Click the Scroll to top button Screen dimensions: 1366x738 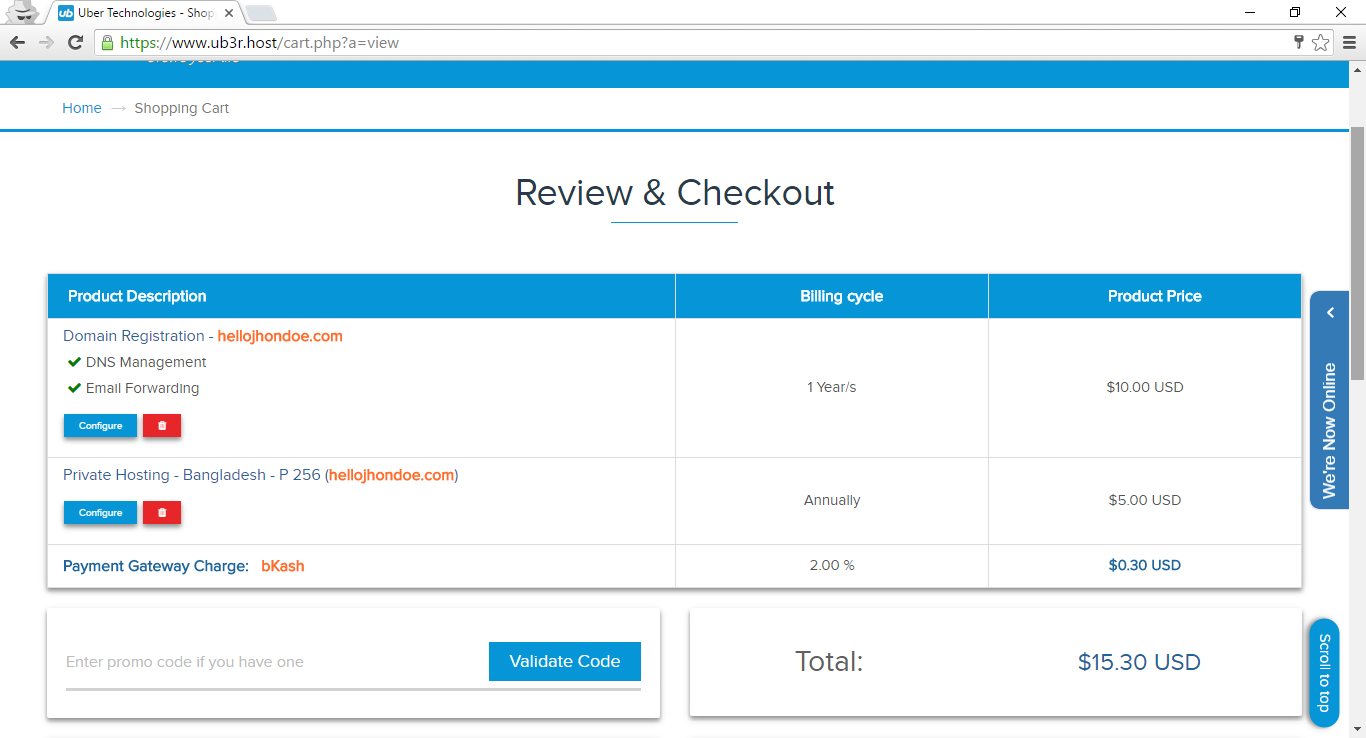pyautogui.click(x=1324, y=672)
